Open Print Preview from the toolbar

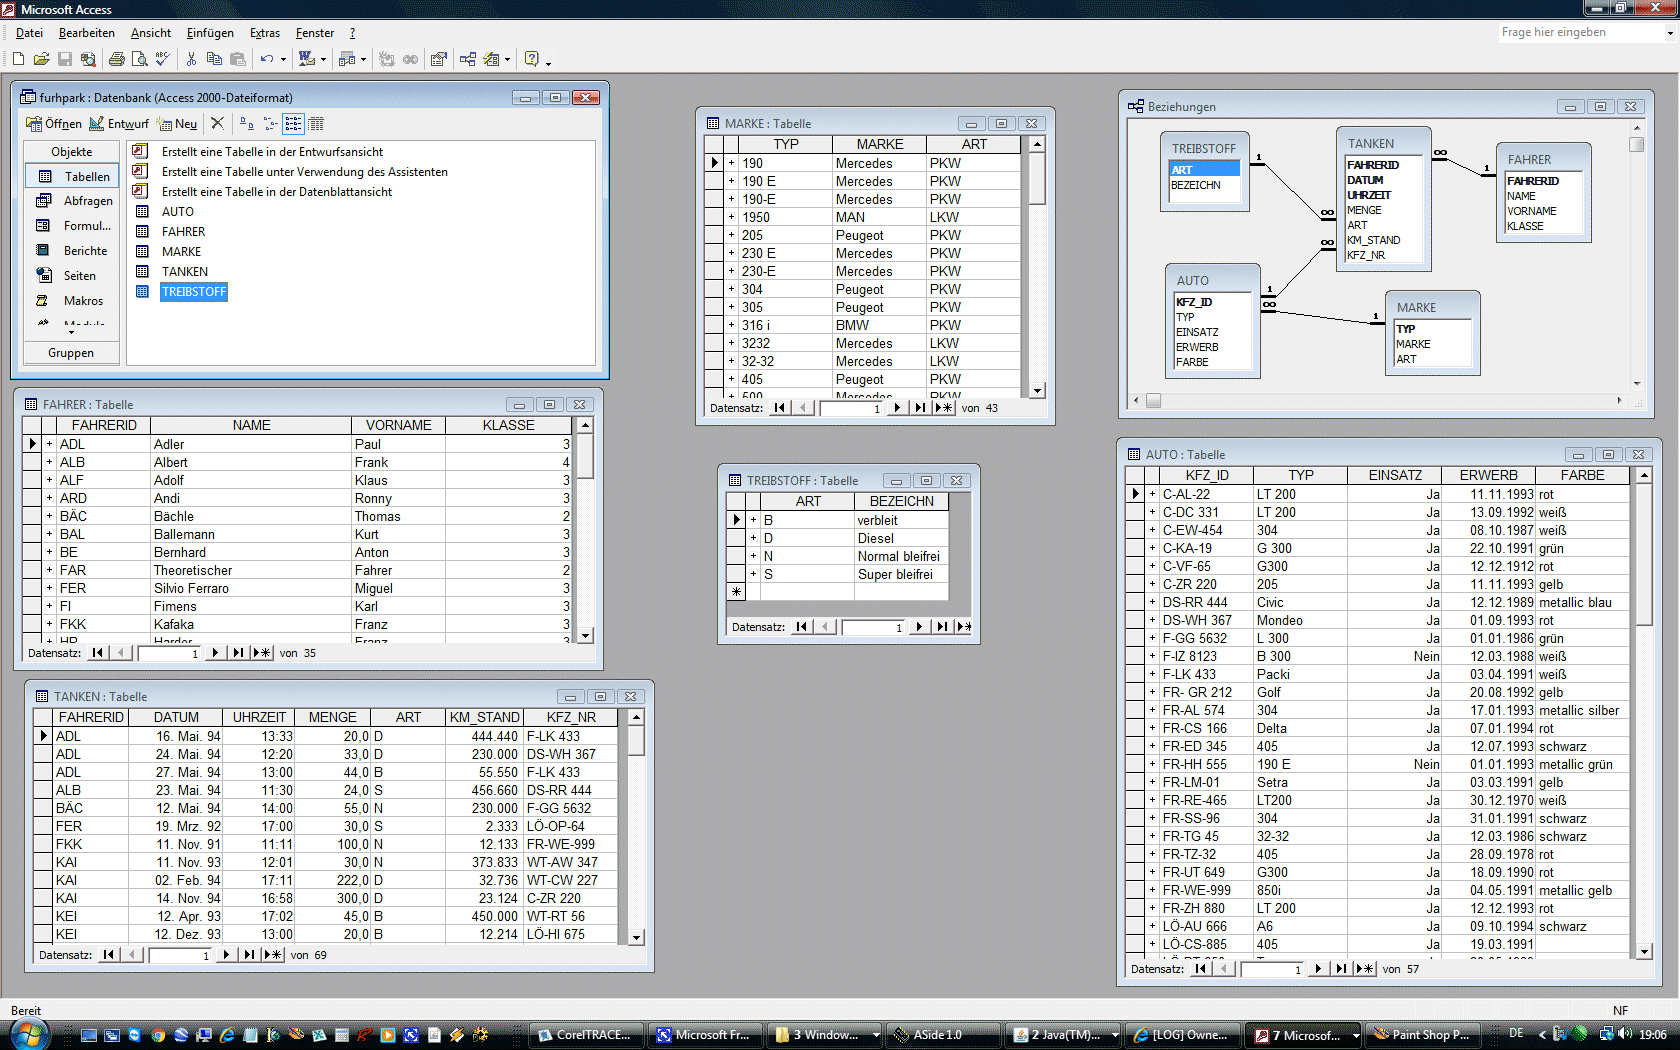(139, 59)
